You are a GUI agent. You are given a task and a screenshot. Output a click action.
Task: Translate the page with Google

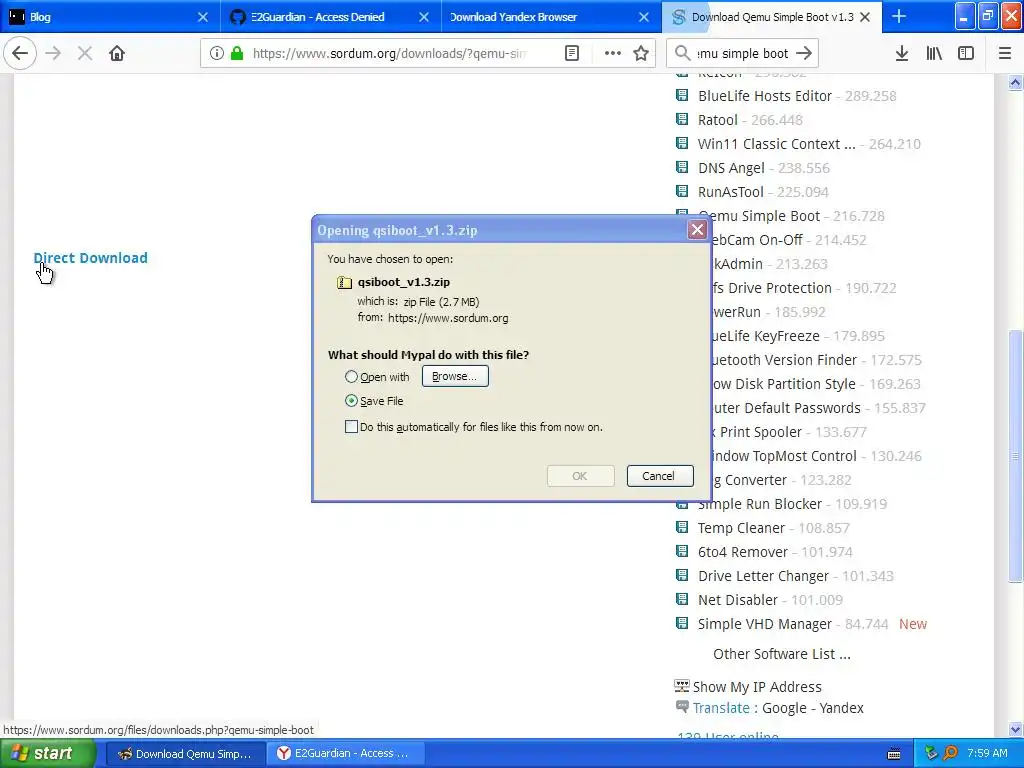(x=784, y=708)
